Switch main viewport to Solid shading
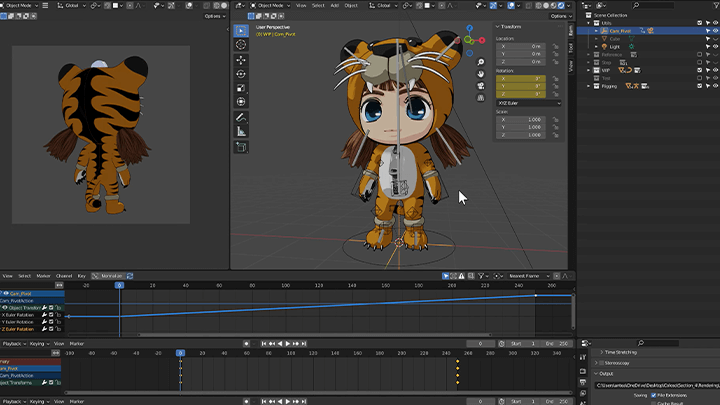The width and height of the screenshot is (720, 405). (546, 6)
